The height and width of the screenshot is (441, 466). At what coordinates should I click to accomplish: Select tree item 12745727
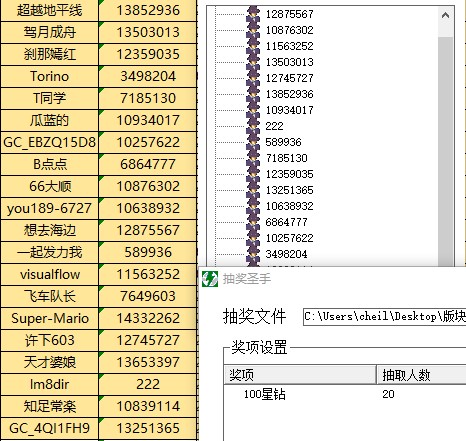click(x=289, y=78)
